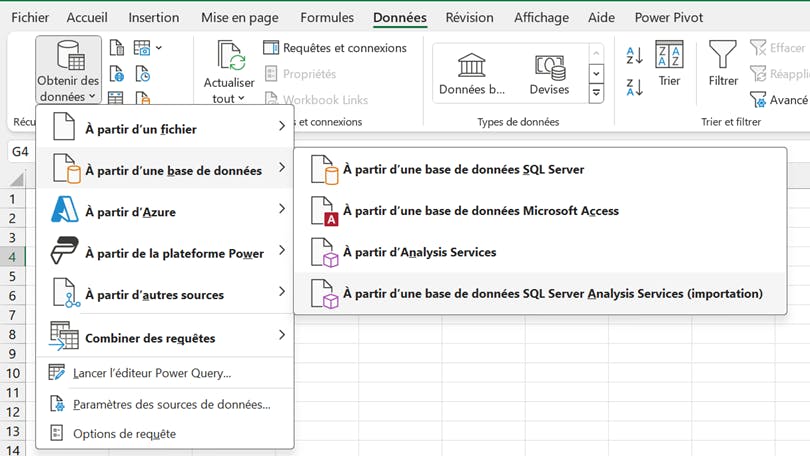Select row header 10
This screenshot has height=456, width=810.
tap(13, 373)
